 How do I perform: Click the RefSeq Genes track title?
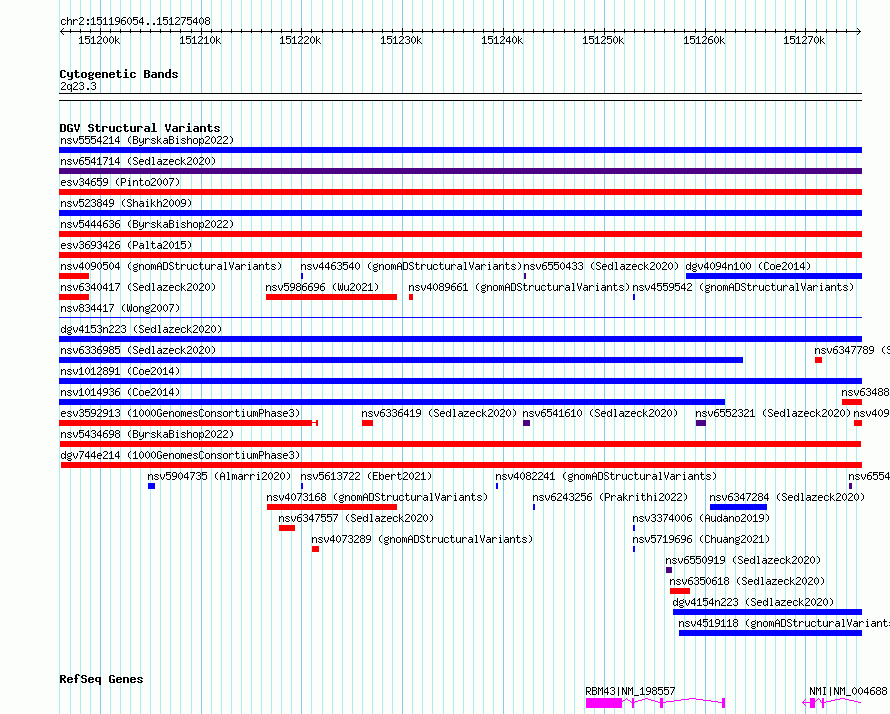[x=101, y=679]
